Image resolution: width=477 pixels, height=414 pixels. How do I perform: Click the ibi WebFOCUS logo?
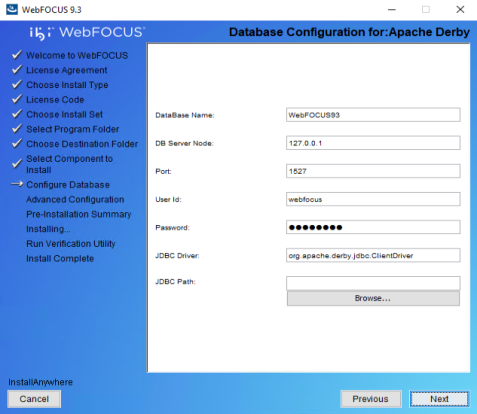click(x=87, y=33)
